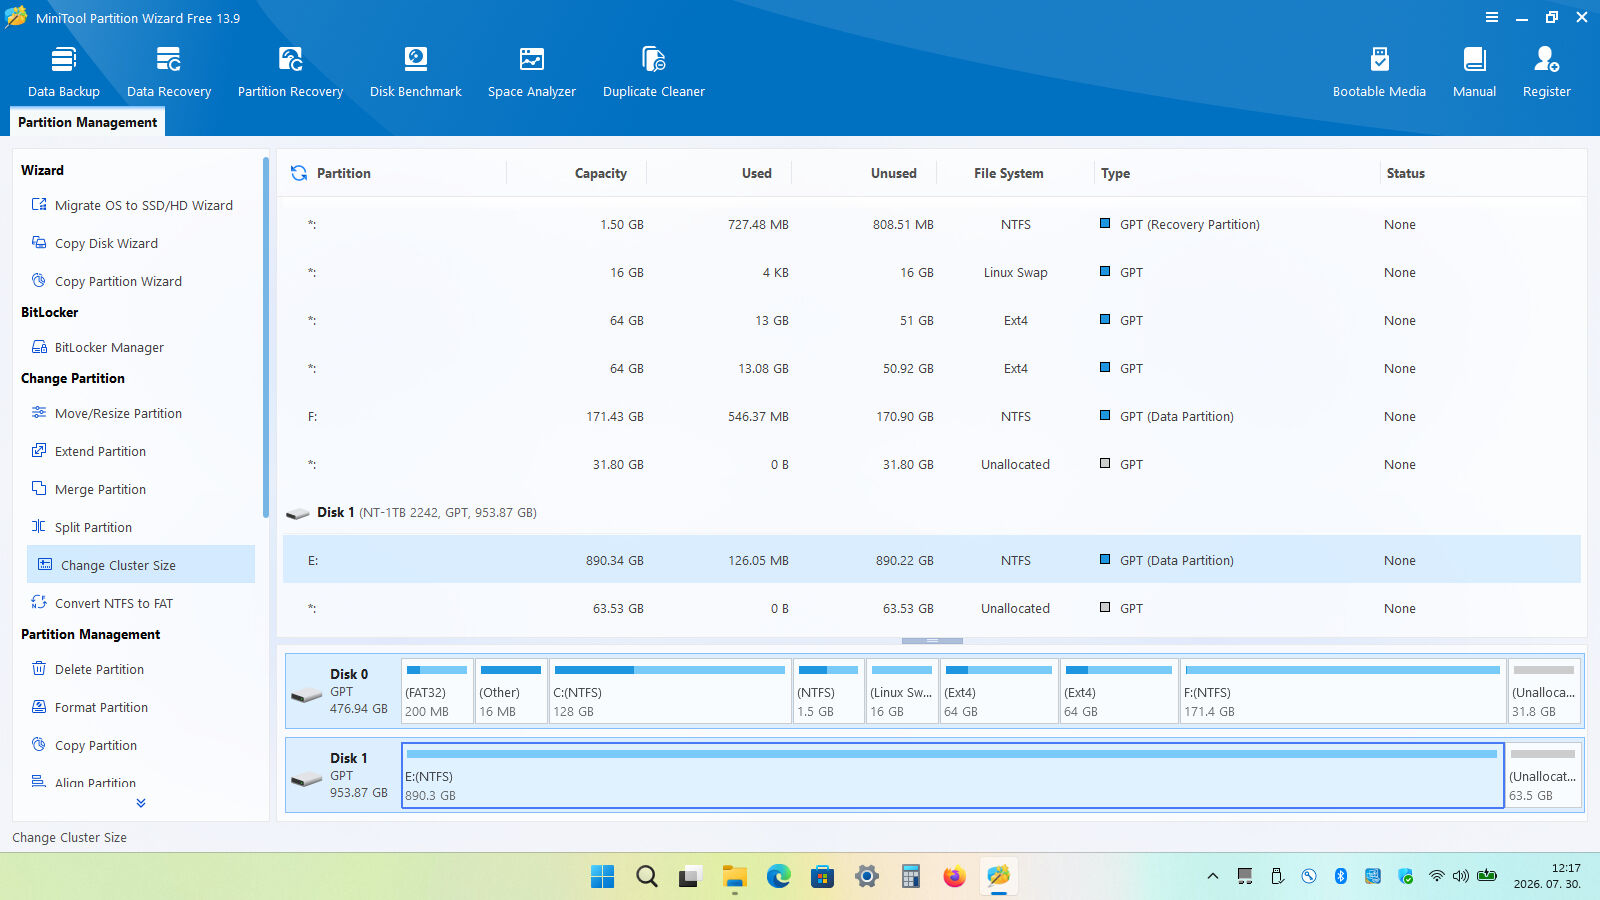Viewport: 1600px width, 900px height.
Task: Select the F:(NTFS) 171.4 GB block
Action: point(1343,690)
